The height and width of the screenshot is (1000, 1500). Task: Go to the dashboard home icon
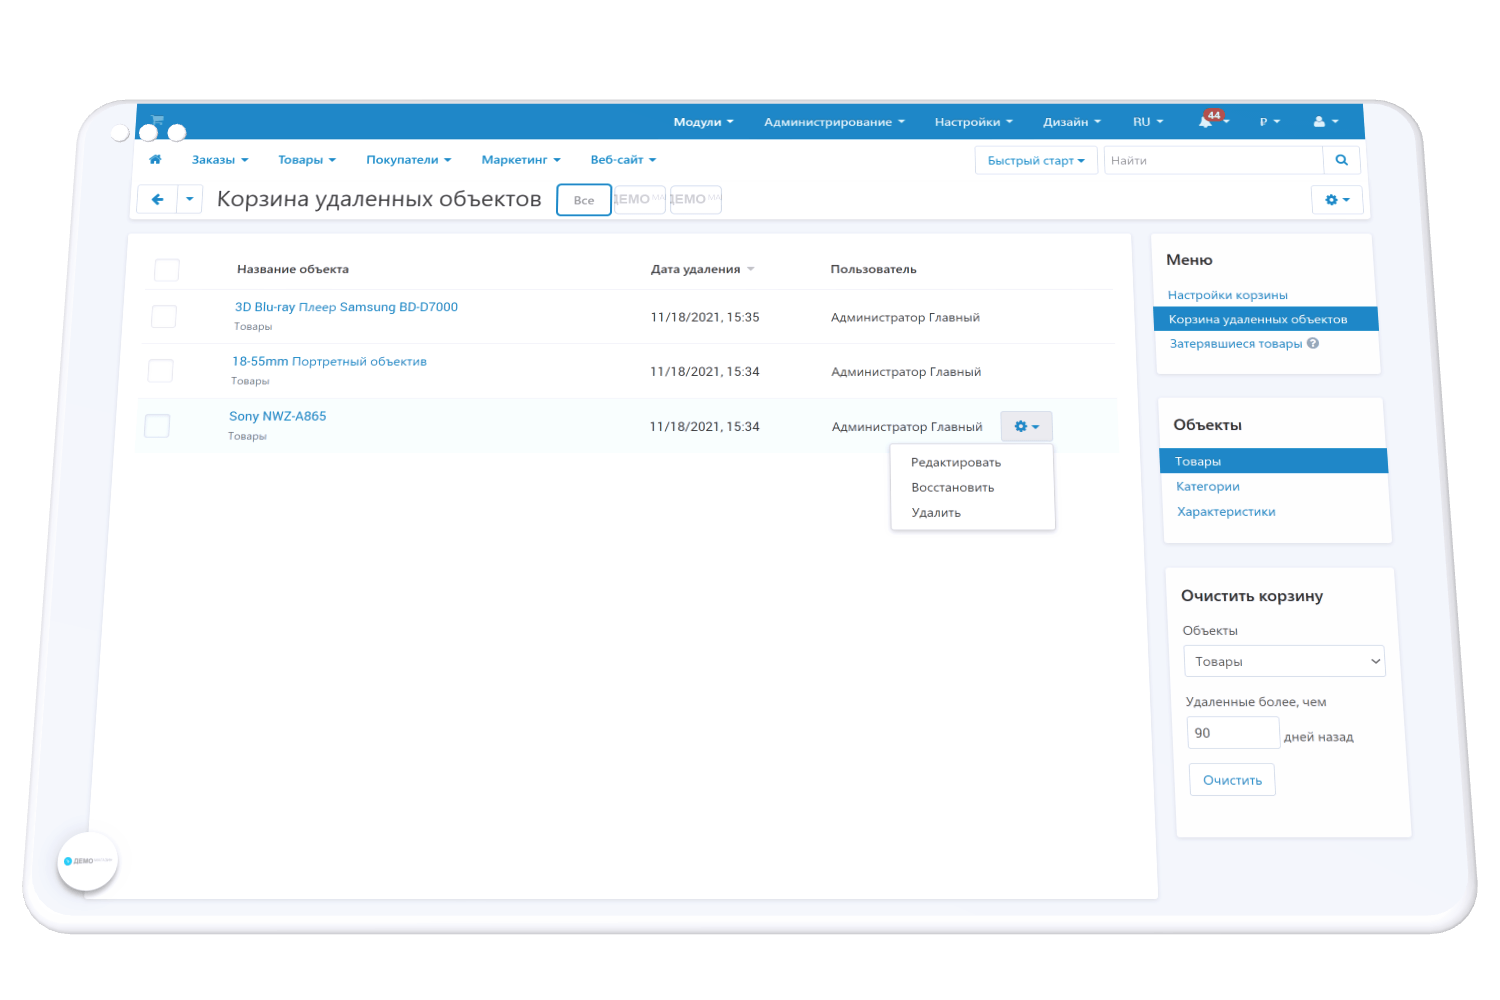tap(155, 160)
